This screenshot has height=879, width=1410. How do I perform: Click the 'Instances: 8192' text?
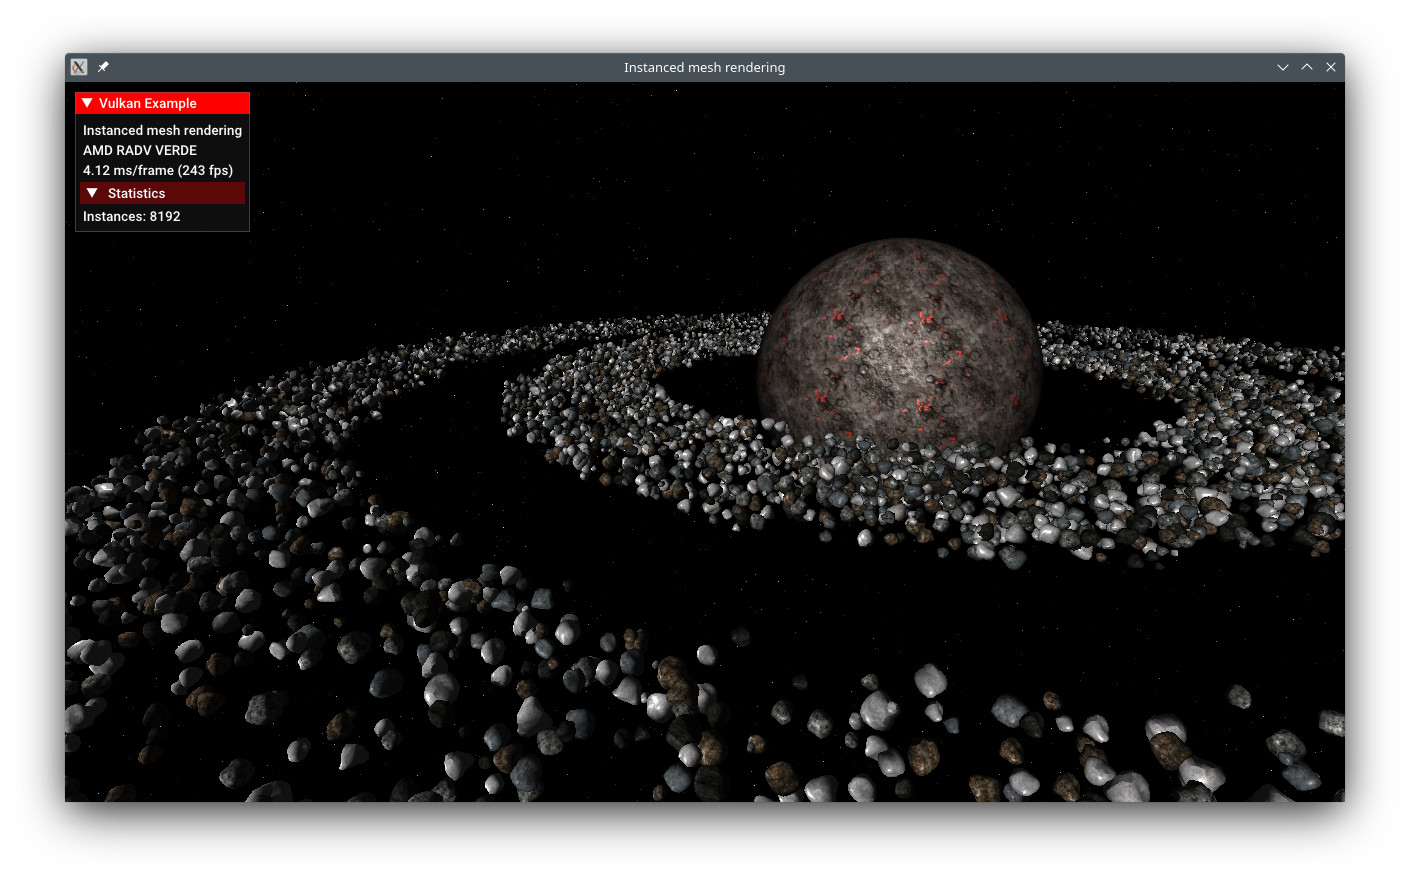pyautogui.click(x=131, y=216)
